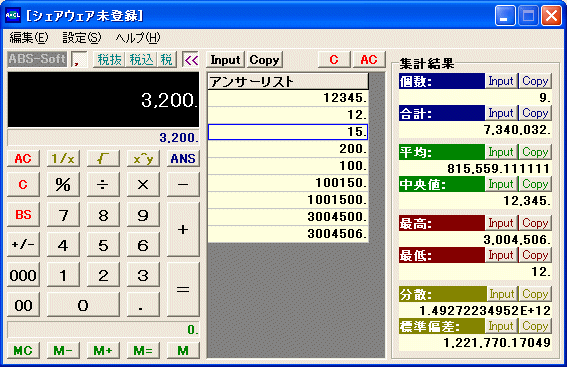Click the divide key
This screenshot has width=567, height=367.
[103, 184]
